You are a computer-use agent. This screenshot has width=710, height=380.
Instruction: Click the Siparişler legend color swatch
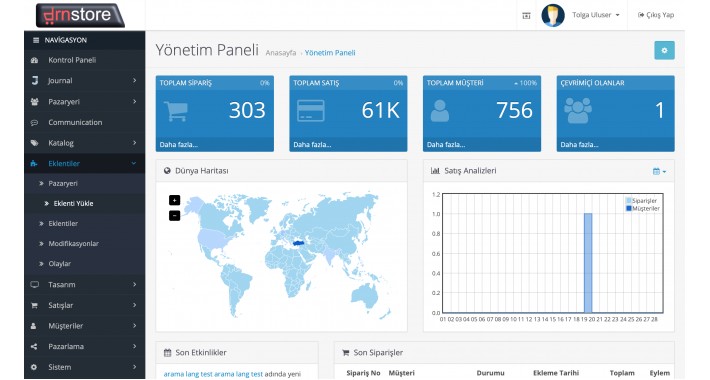628,201
